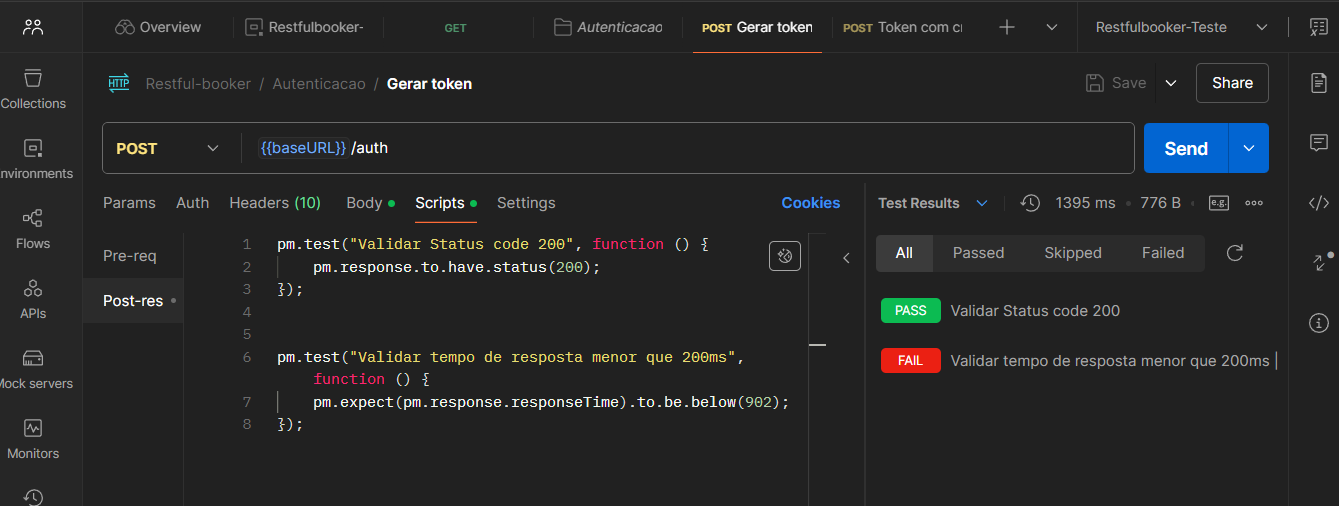Show only Passed test results
The image size is (1339, 506).
click(978, 253)
